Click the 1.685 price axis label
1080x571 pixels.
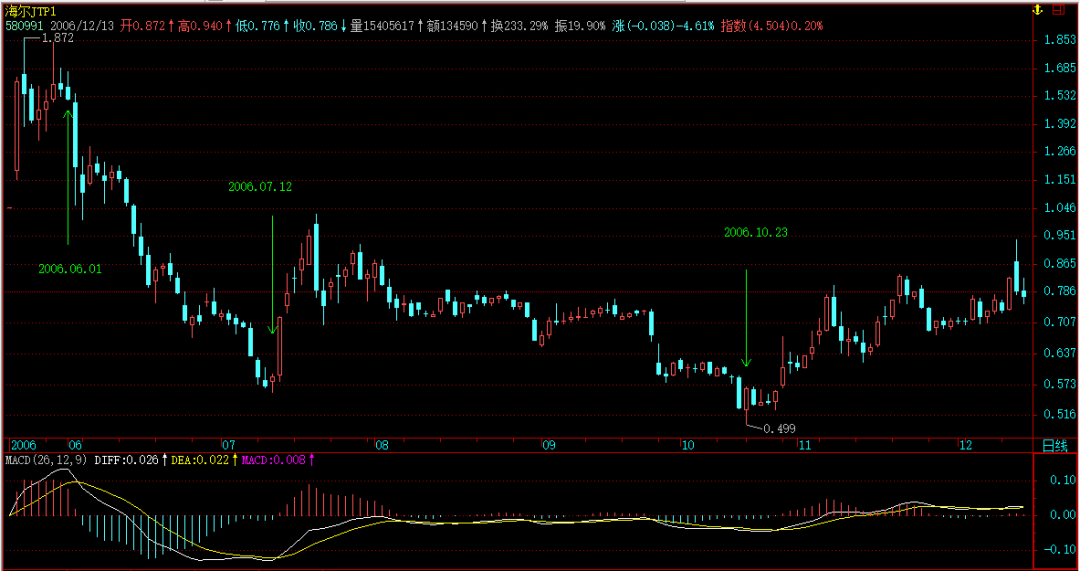tap(1061, 68)
